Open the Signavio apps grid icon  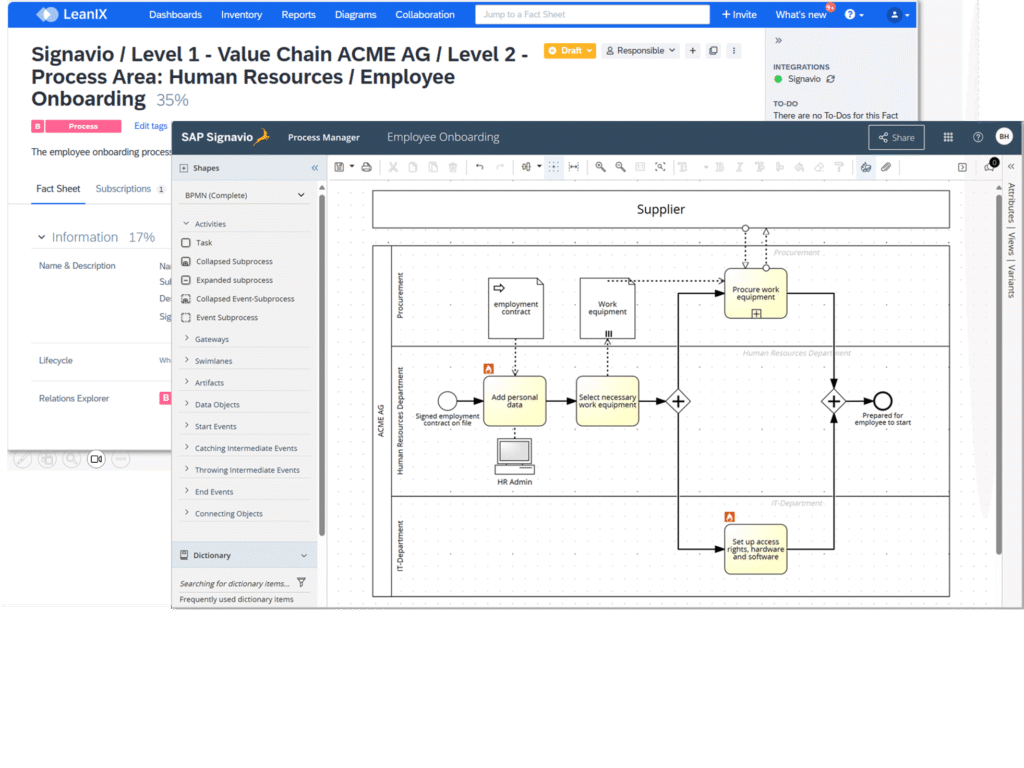click(947, 137)
